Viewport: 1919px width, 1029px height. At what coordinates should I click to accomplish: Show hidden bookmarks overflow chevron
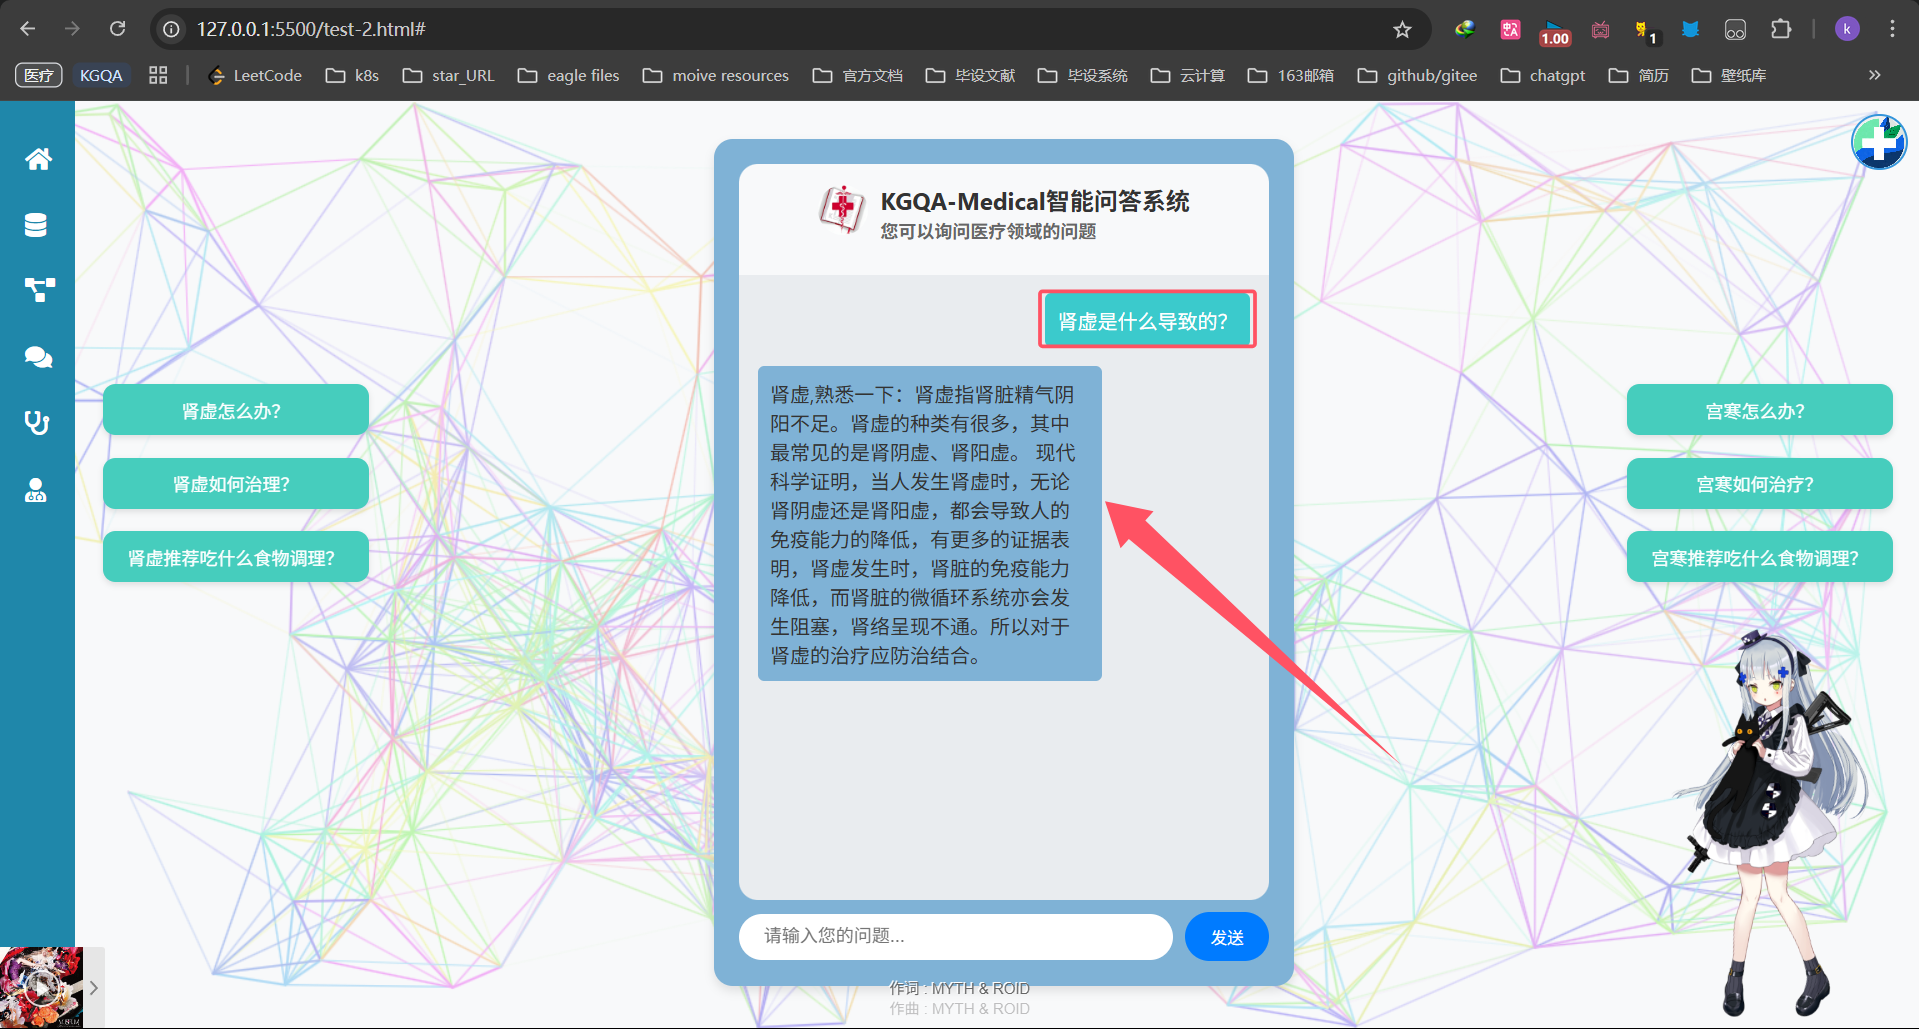click(1874, 75)
